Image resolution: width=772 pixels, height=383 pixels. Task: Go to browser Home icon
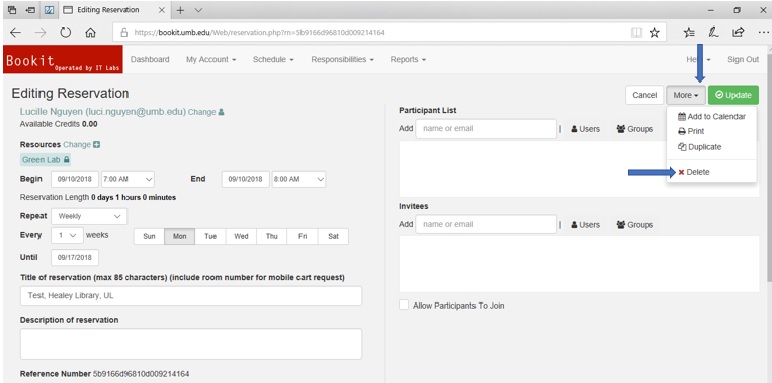click(90, 33)
